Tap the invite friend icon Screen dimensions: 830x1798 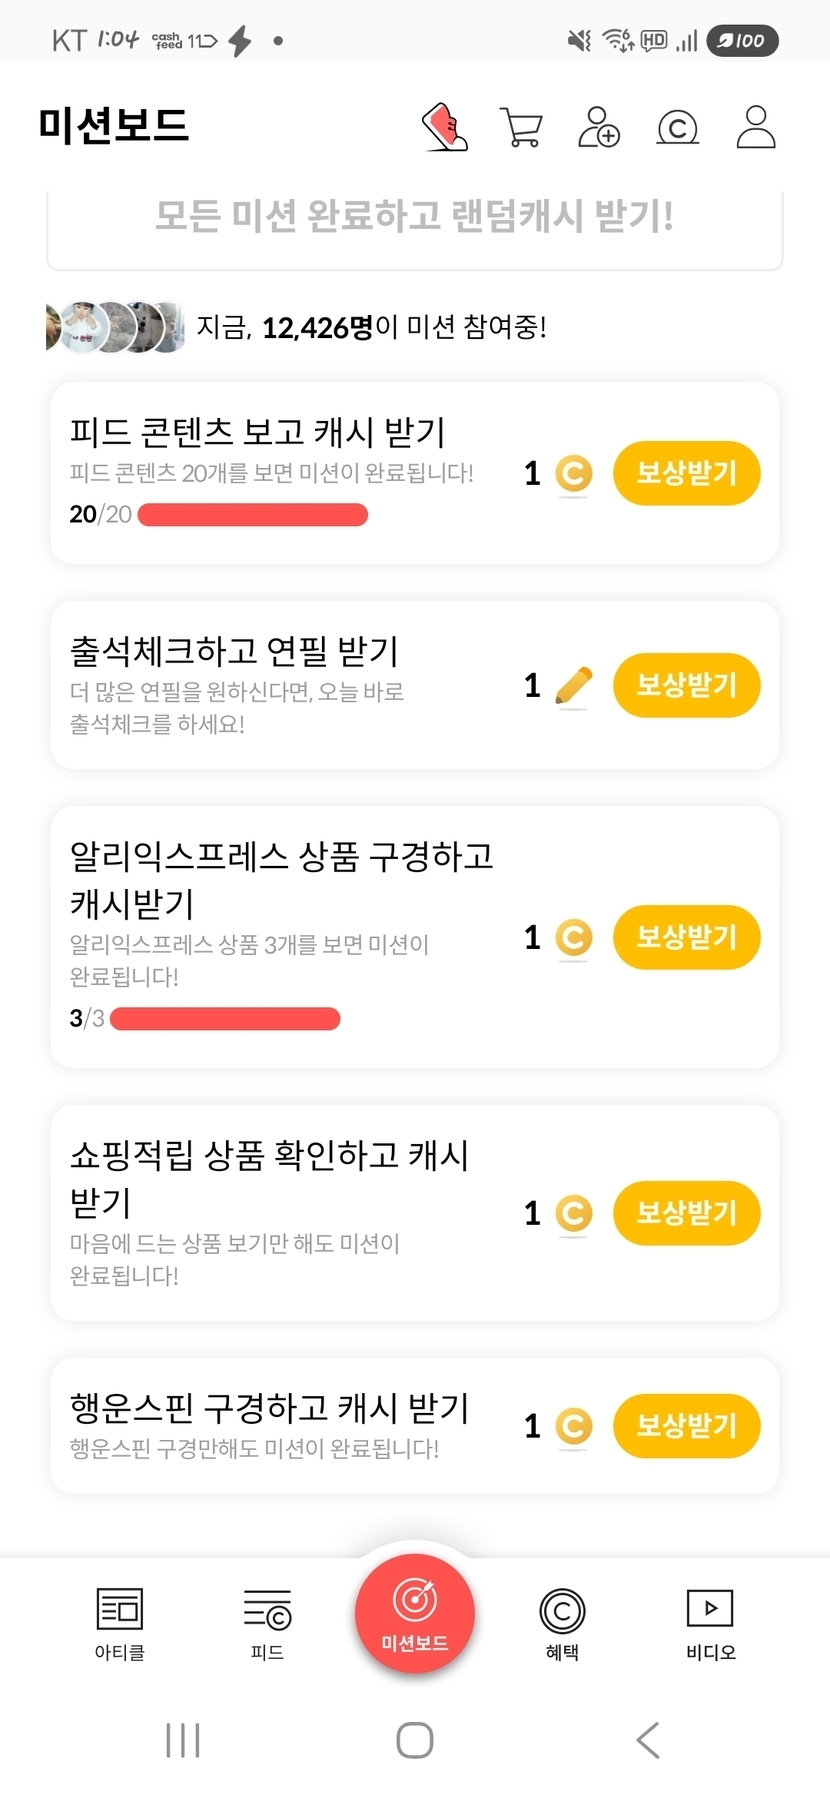point(599,127)
